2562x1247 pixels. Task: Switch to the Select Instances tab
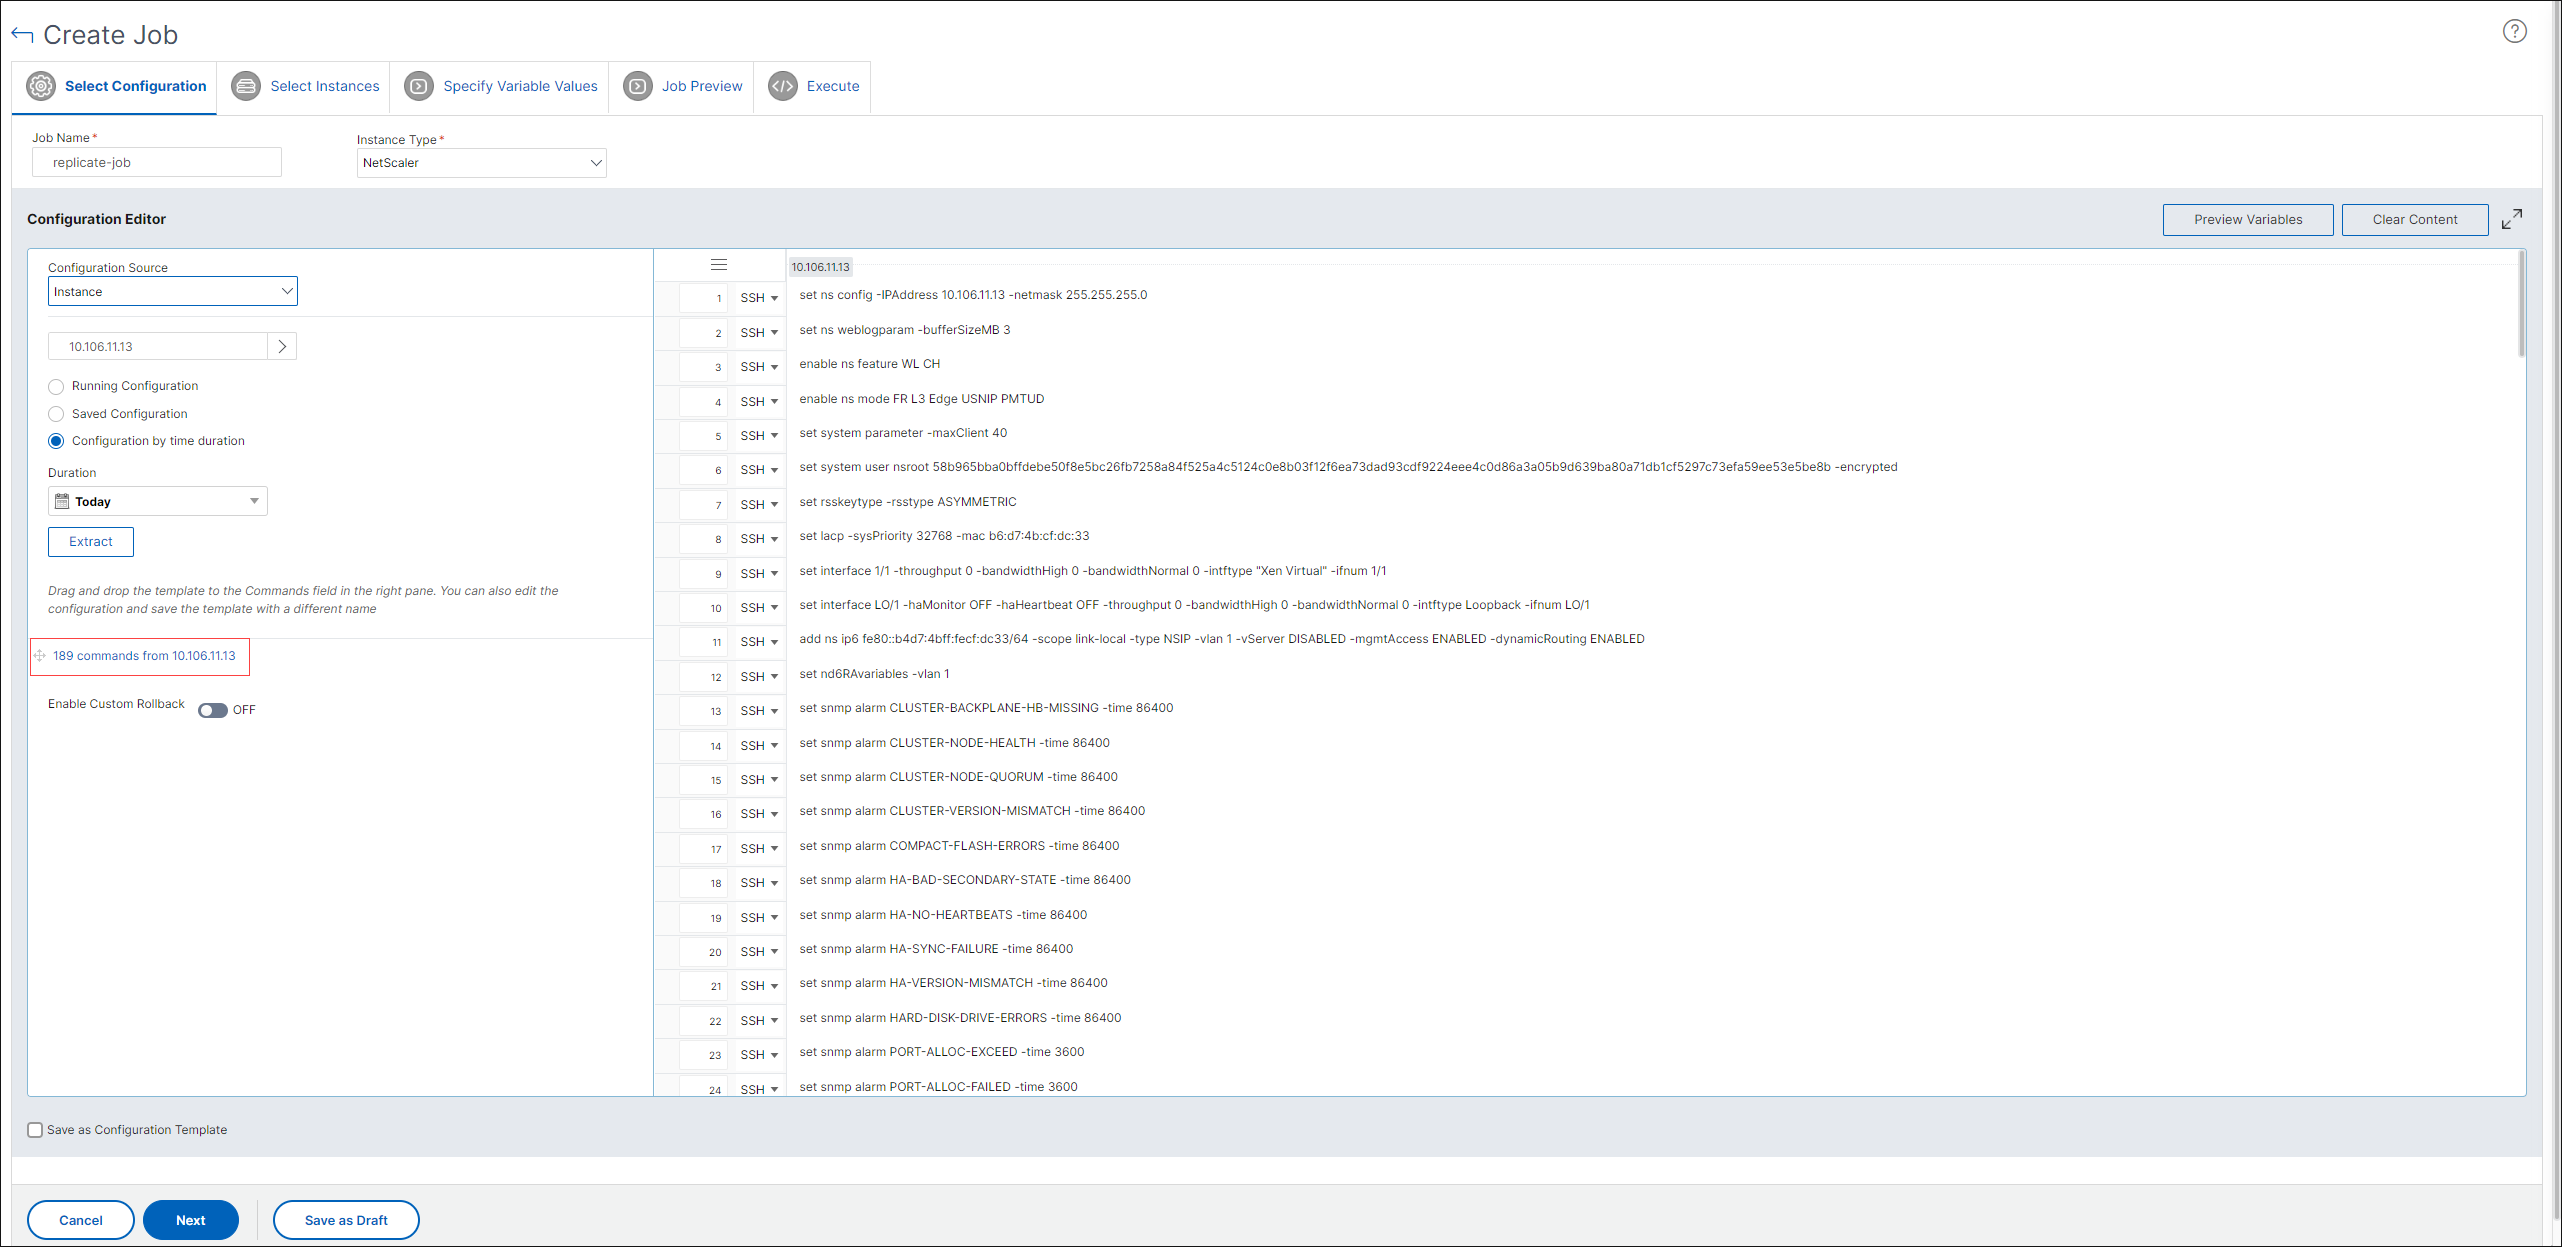pos(304,86)
